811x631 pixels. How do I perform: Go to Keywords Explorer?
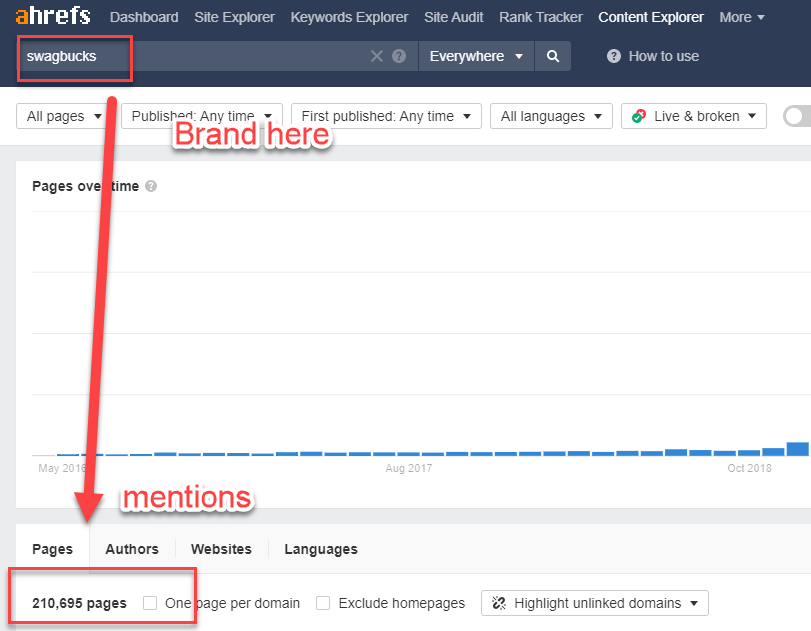349,17
